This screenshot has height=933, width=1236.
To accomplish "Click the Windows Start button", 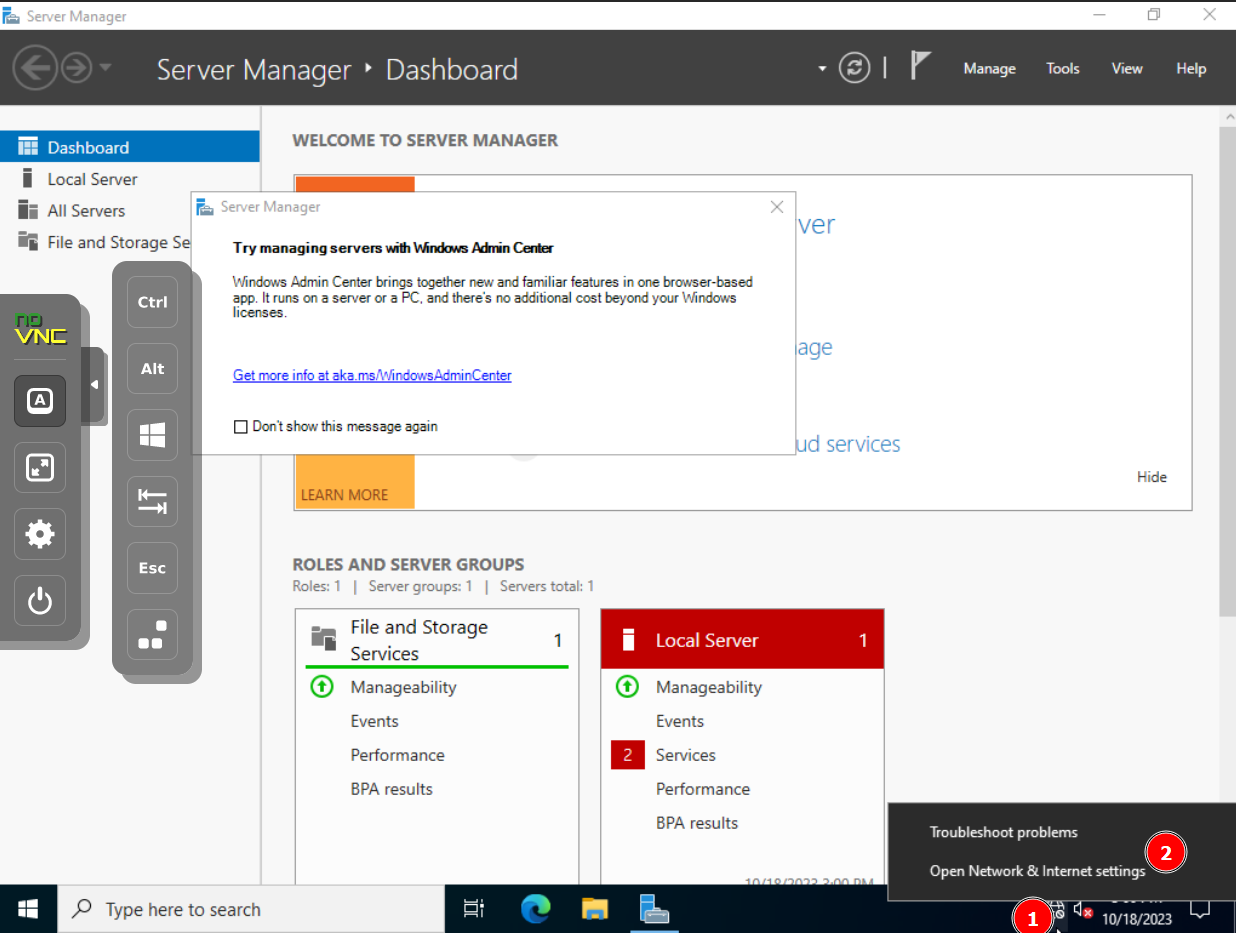I will click(28, 909).
